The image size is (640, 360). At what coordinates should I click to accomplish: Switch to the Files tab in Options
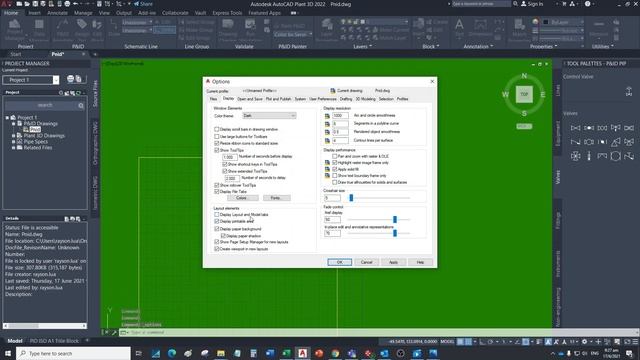[213, 99]
